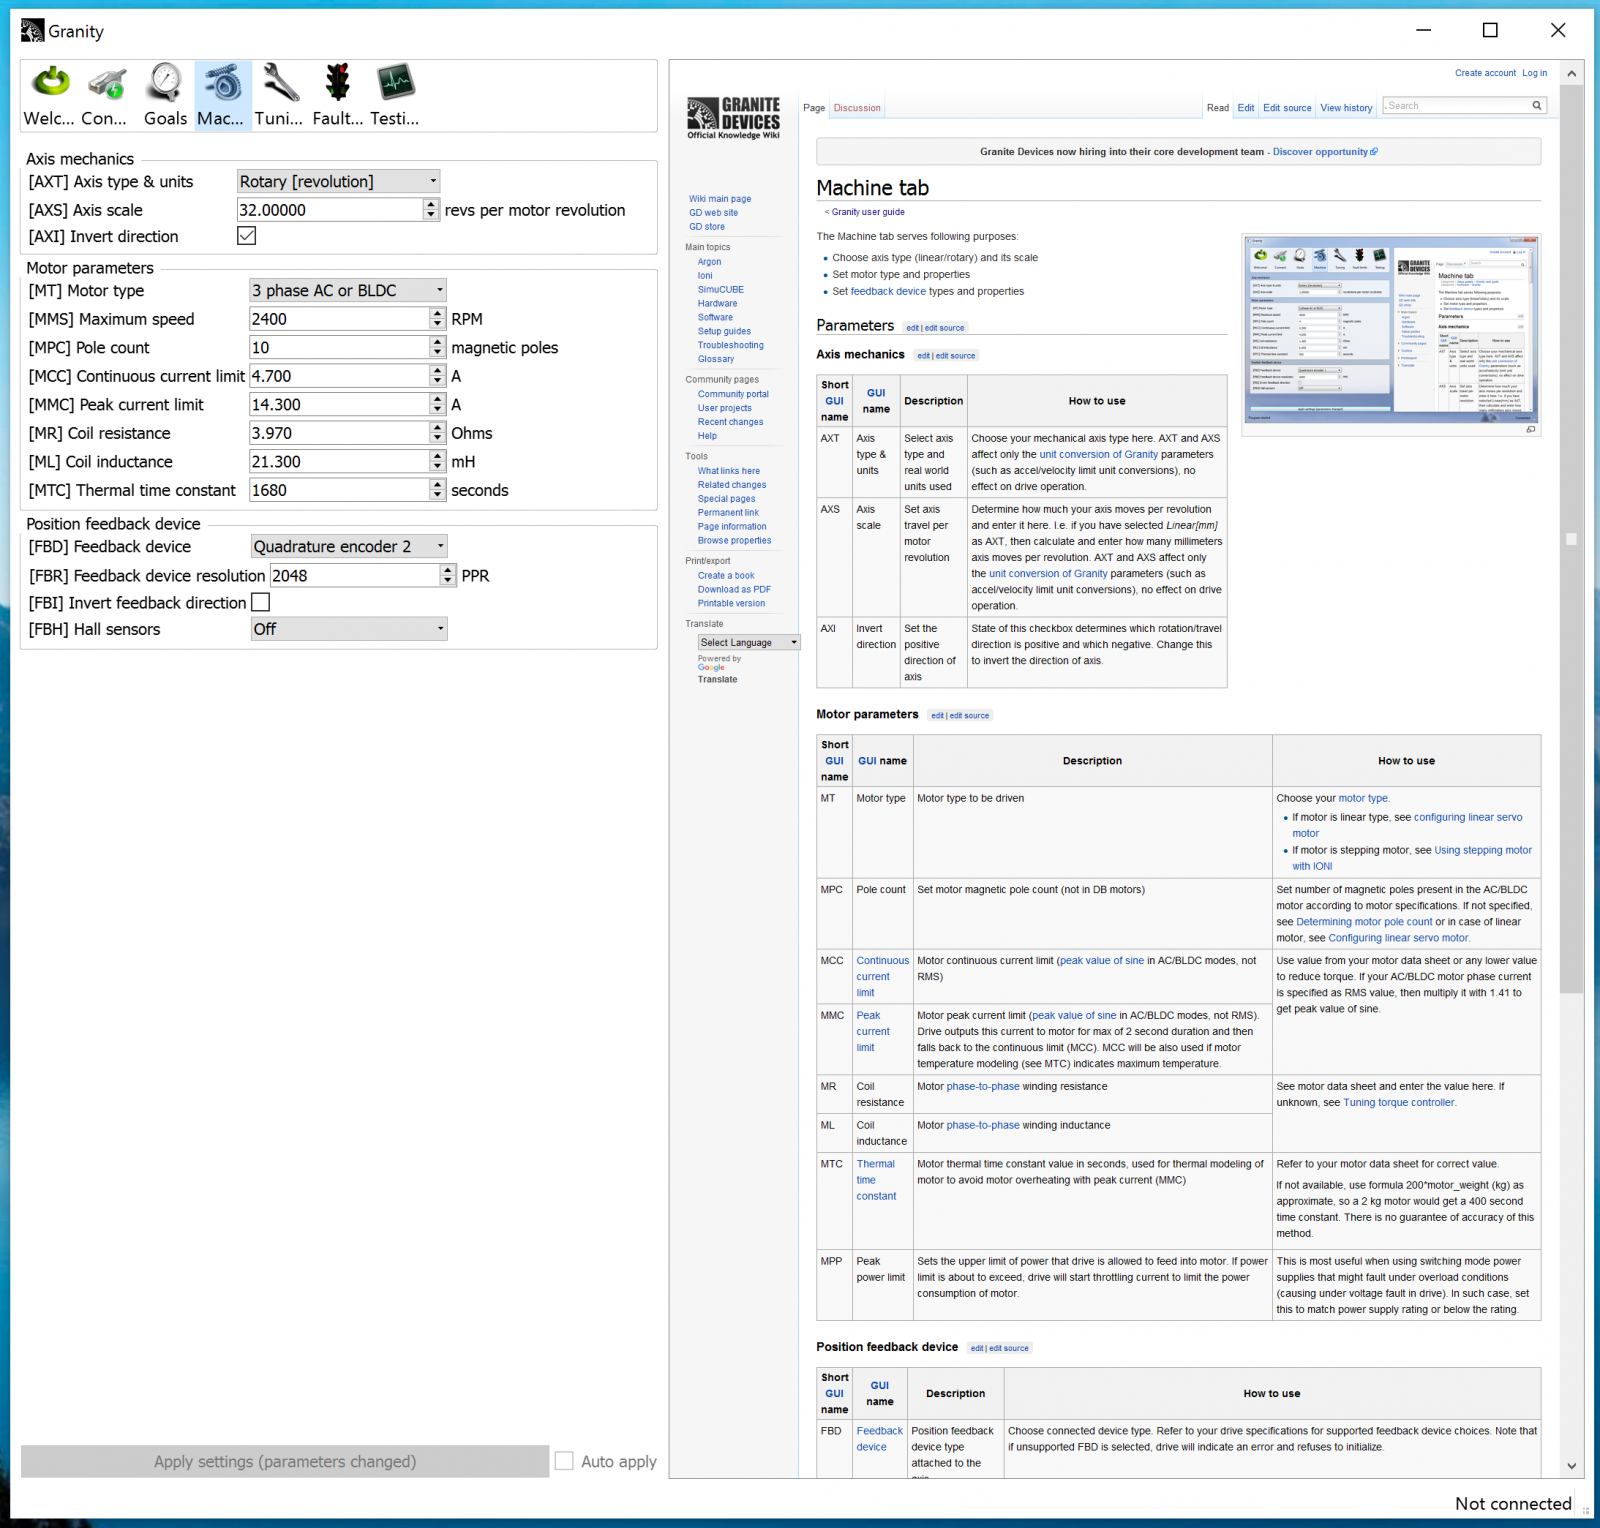Click Create account link
The image size is (1600, 1528).
tap(1485, 73)
